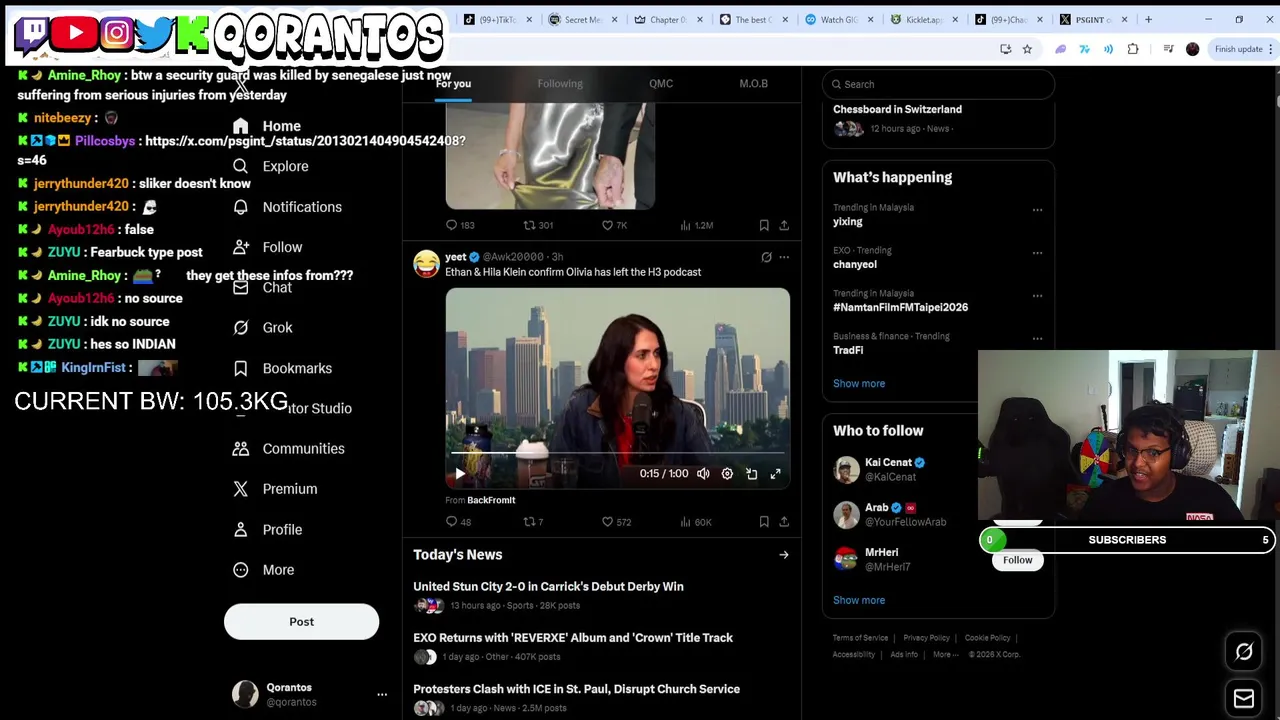Screen dimensions: 1280x720
Task: Open options for #NamtanFilmFMTaipei2026 trend
Action: click(x=1037, y=296)
